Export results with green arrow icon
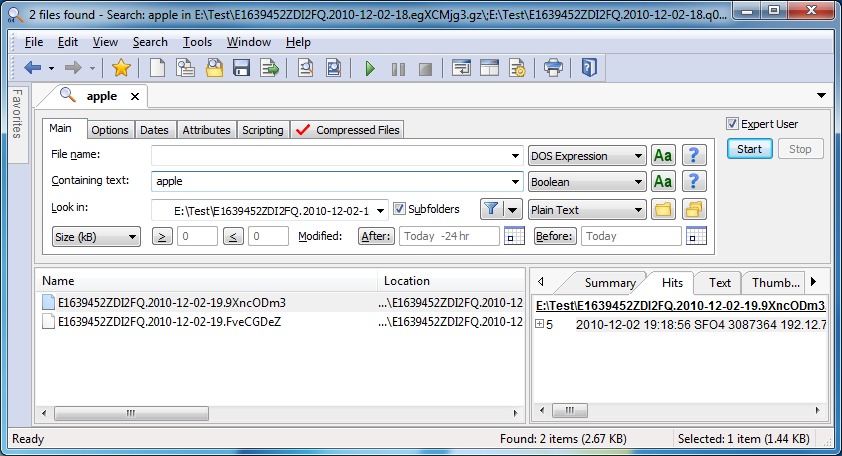The height and width of the screenshot is (456, 842). point(270,68)
